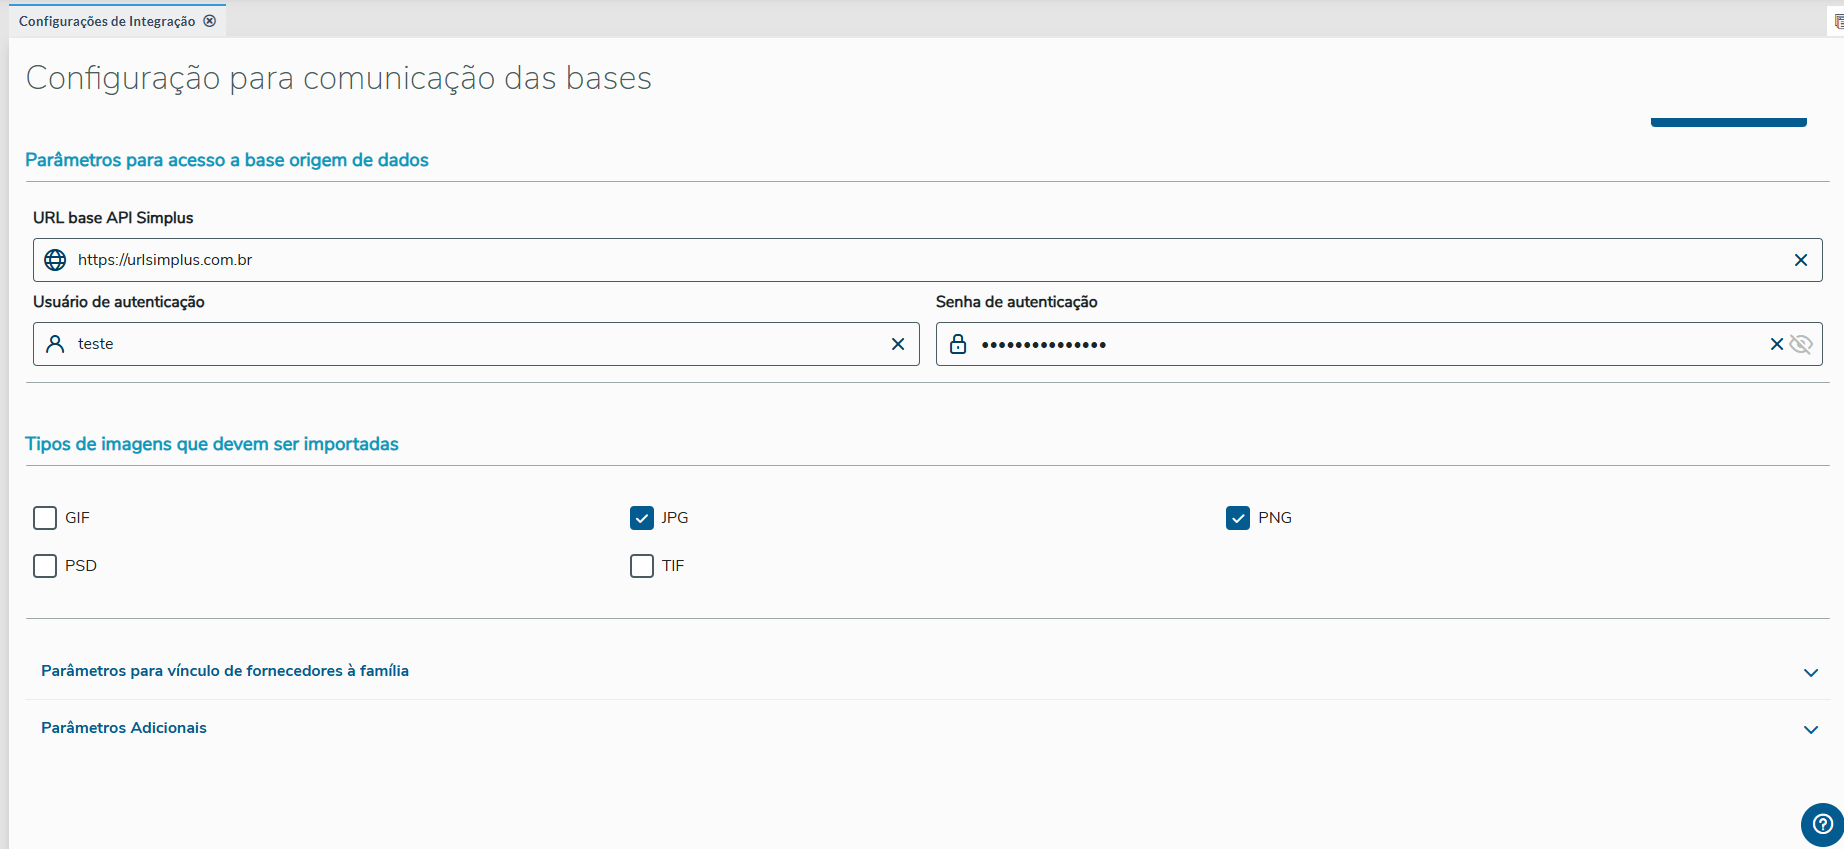This screenshot has width=1844, height=849.
Task: Close the Configurações de Integração tab
Action: coord(210,21)
